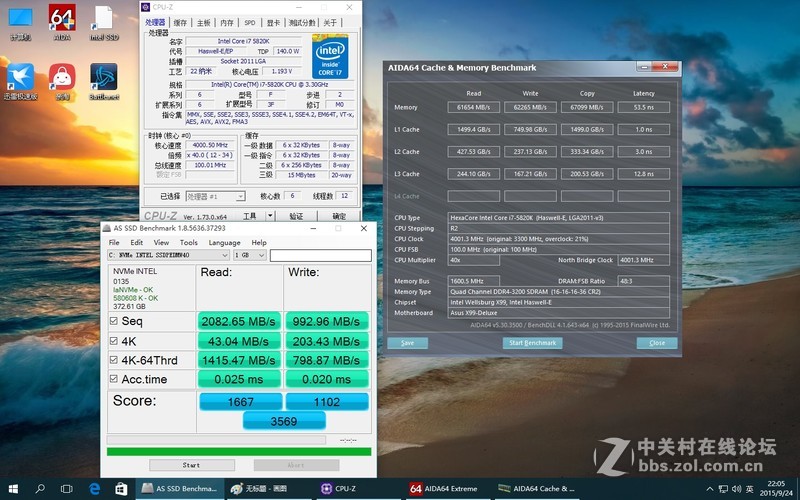Open Task View from the taskbar
This screenshot has height=500, width=800.
pyautogui.click(x=66, y=489)
